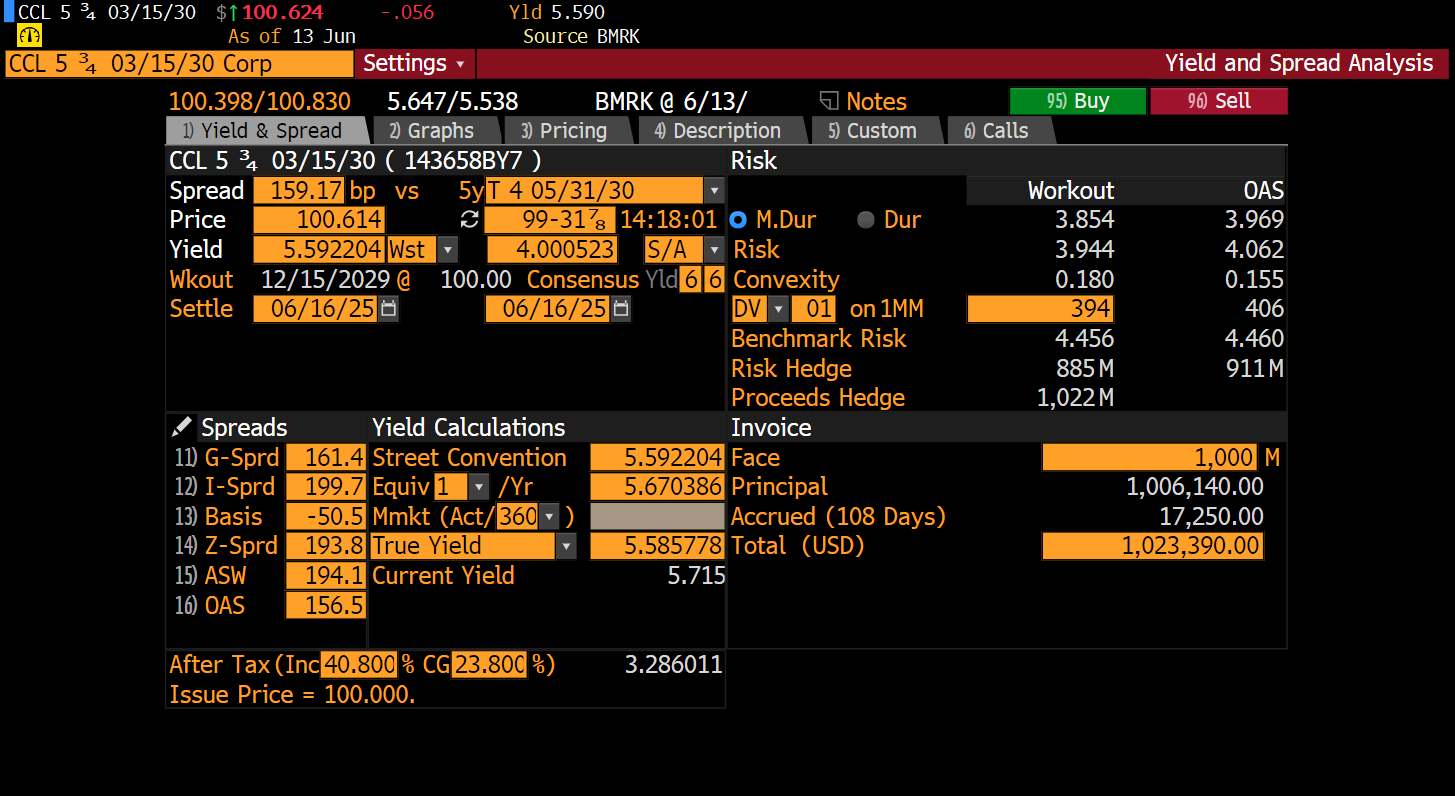Click the DV01 value 394 field

[x=1040, y=309]
